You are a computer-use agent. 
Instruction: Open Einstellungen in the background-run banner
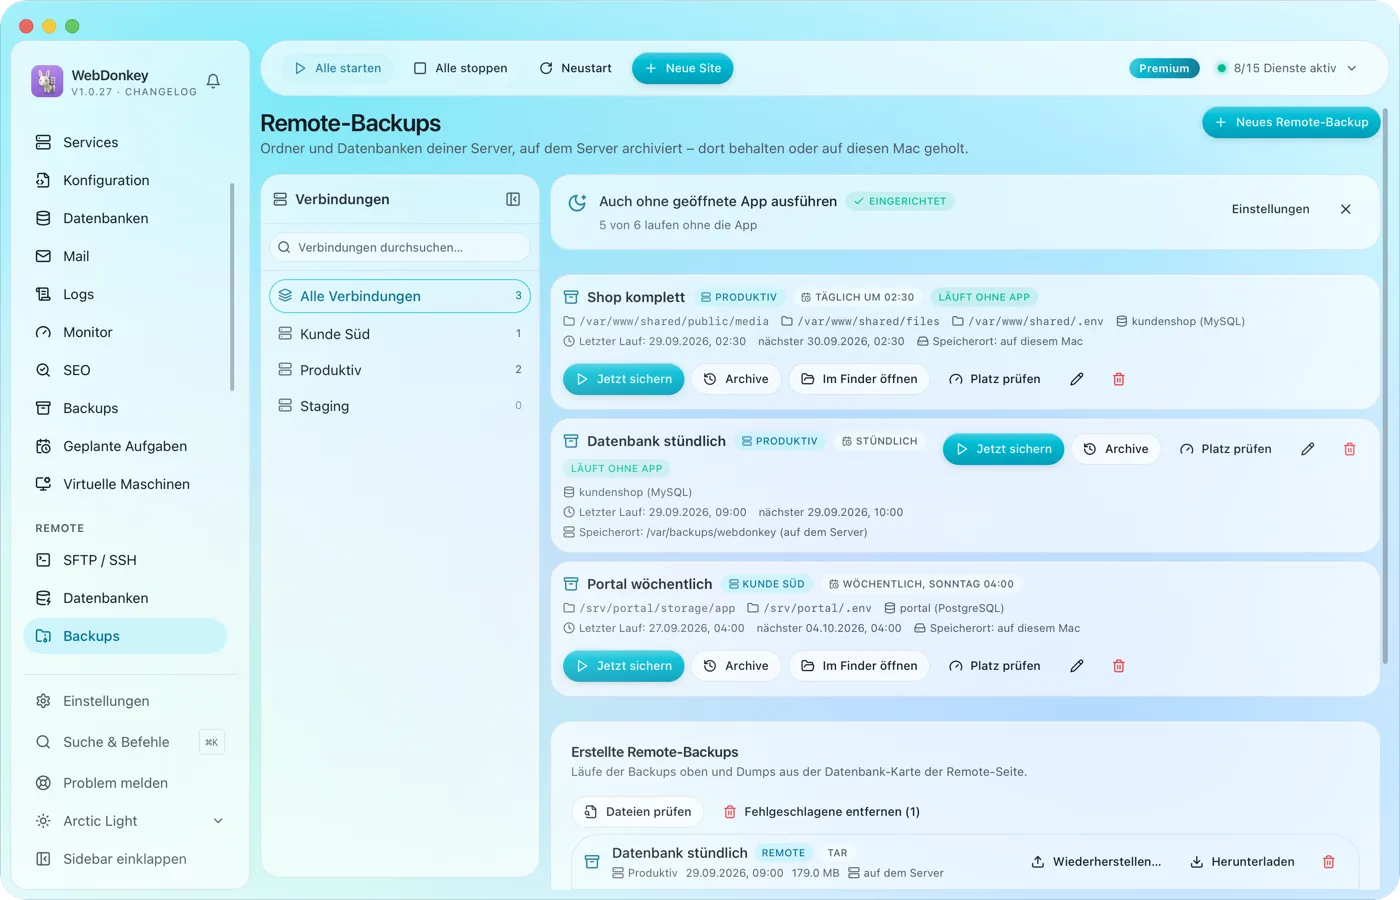tap(1270, 209)
